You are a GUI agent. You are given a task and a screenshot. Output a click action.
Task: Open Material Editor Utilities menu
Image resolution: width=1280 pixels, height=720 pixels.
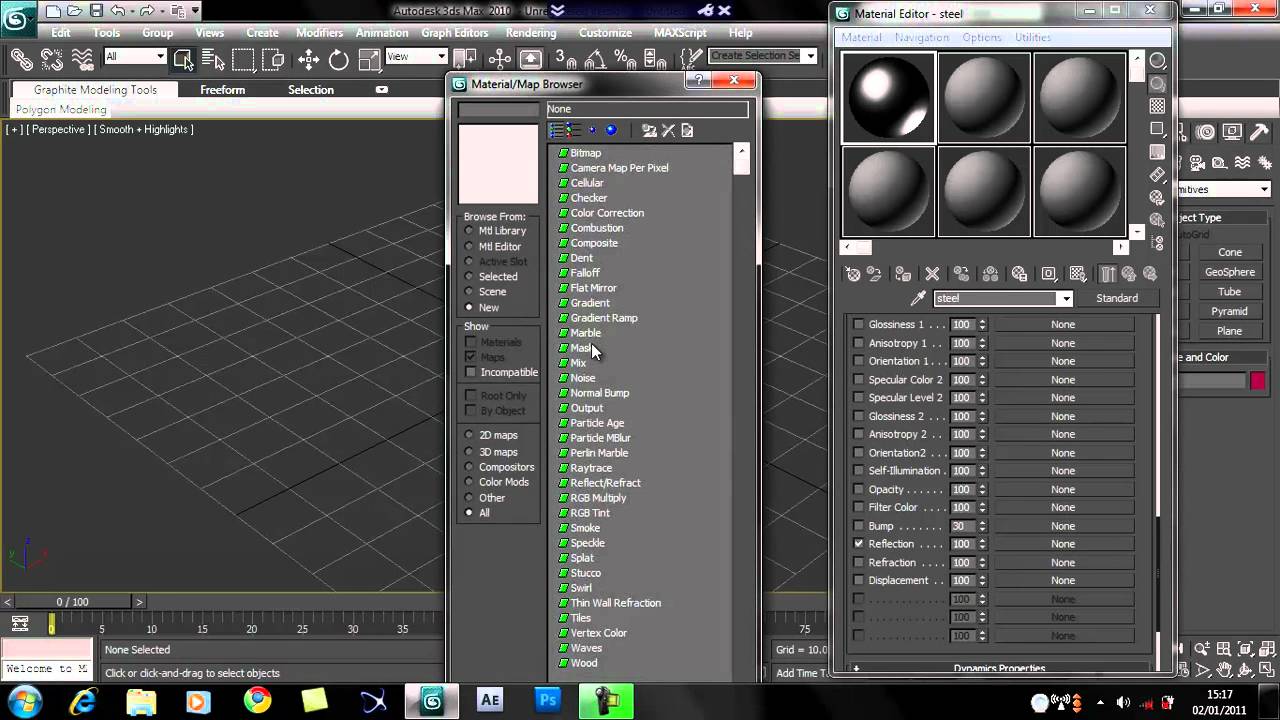(x=1032, y=37)
